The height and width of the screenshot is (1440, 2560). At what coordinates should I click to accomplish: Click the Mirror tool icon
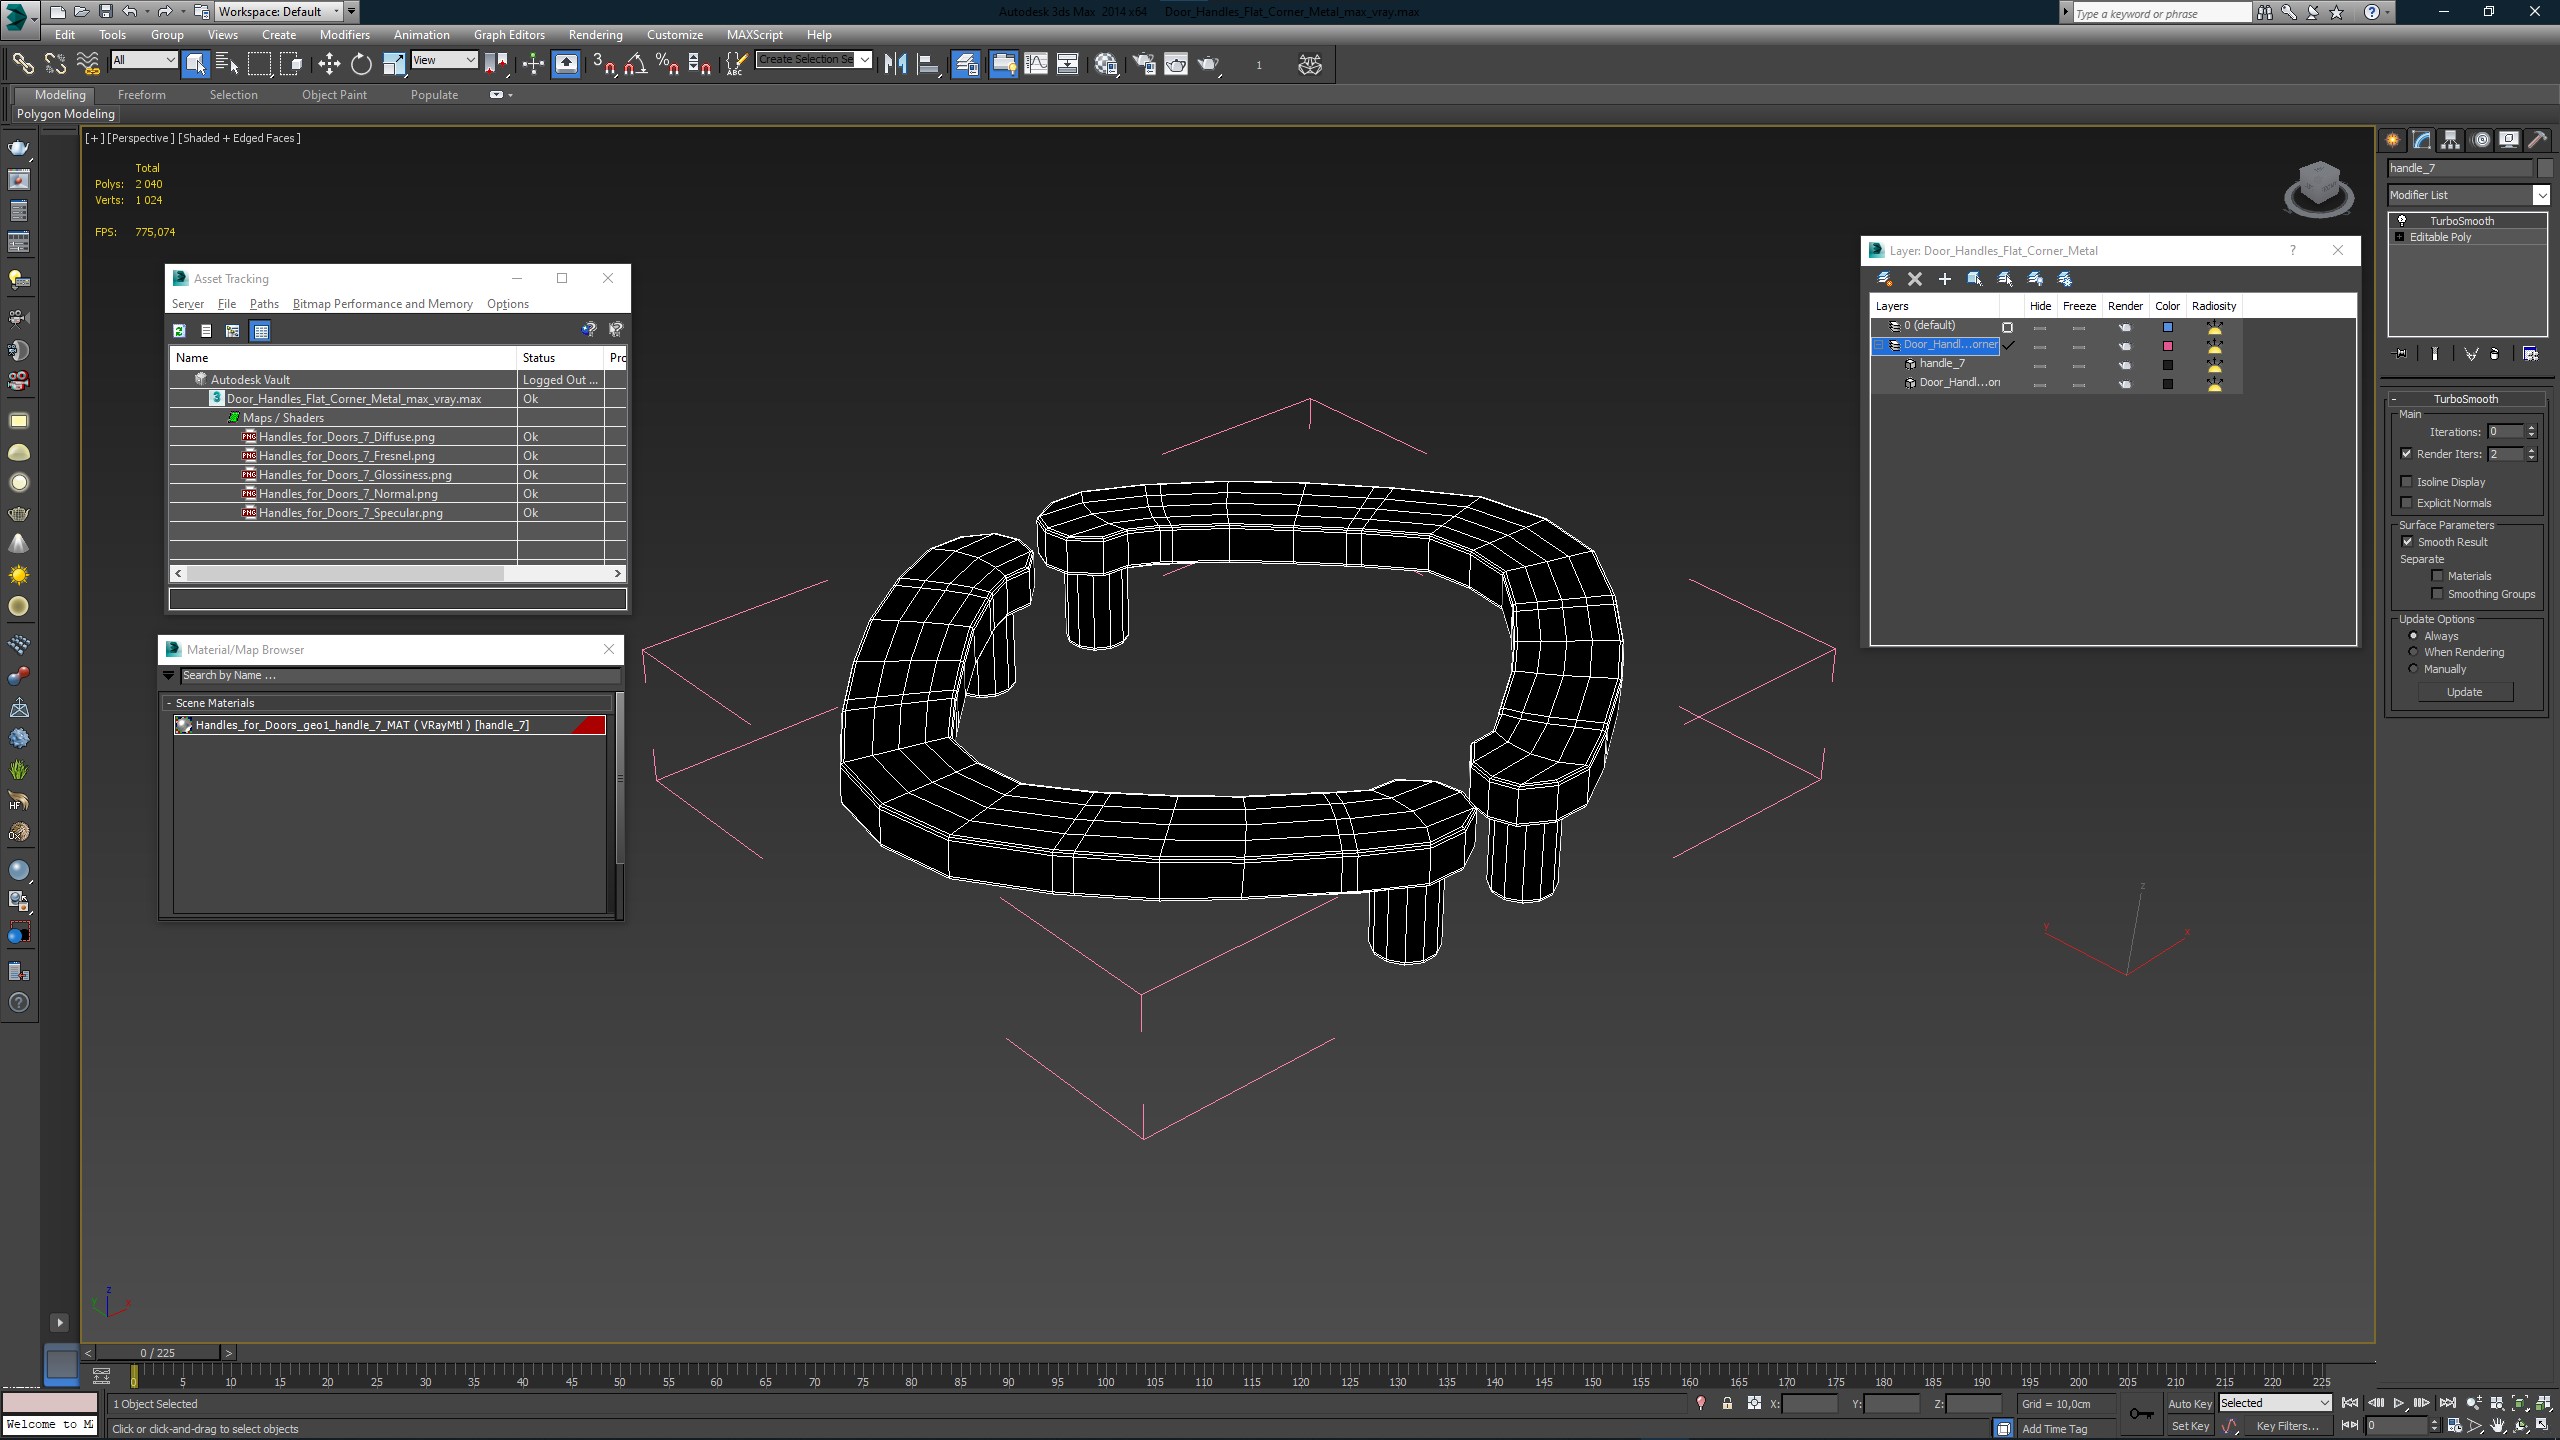click(895, 65)
